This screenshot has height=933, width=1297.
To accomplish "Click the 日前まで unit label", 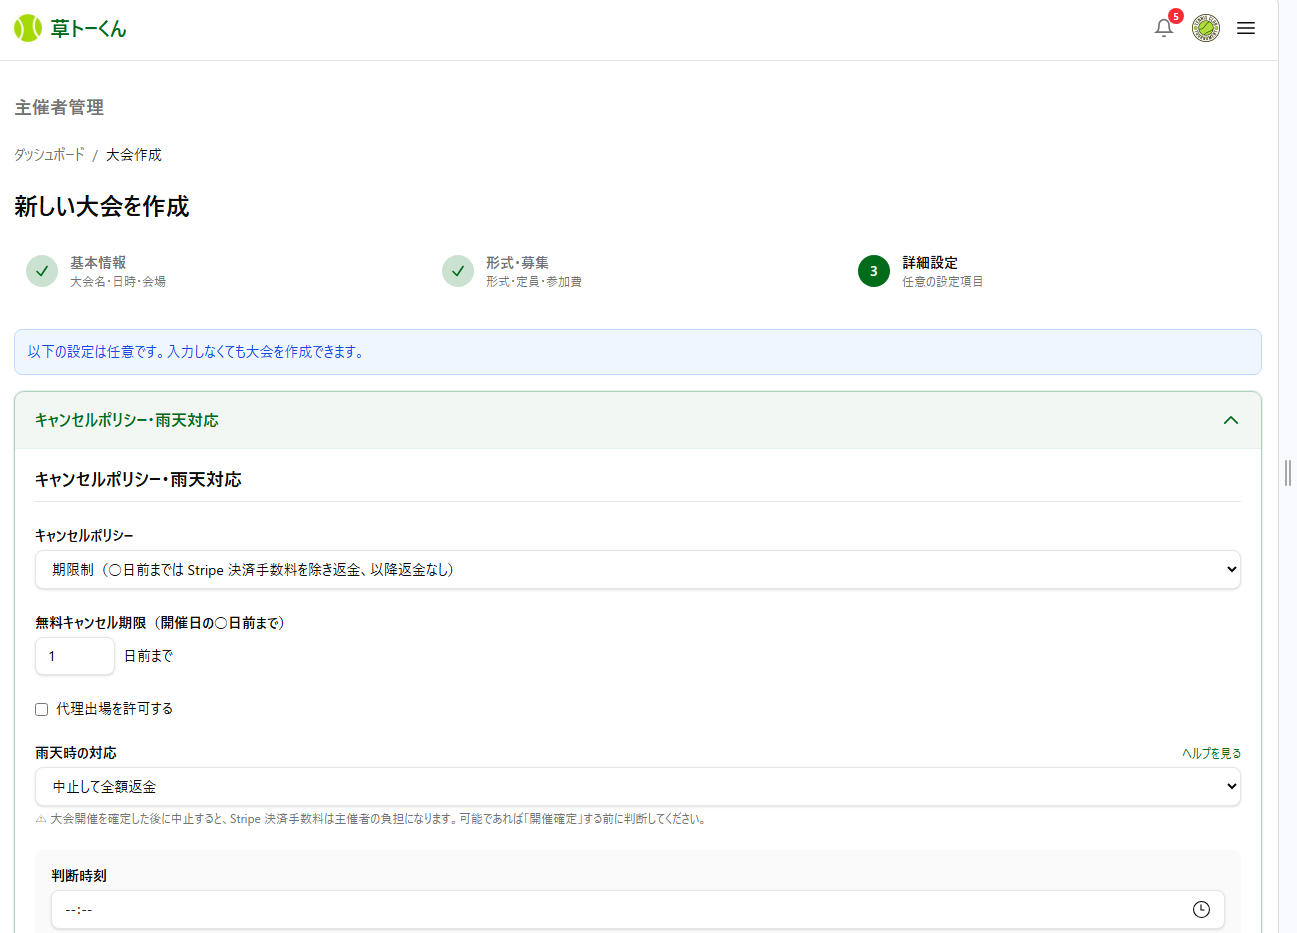I will coord(148,656).
